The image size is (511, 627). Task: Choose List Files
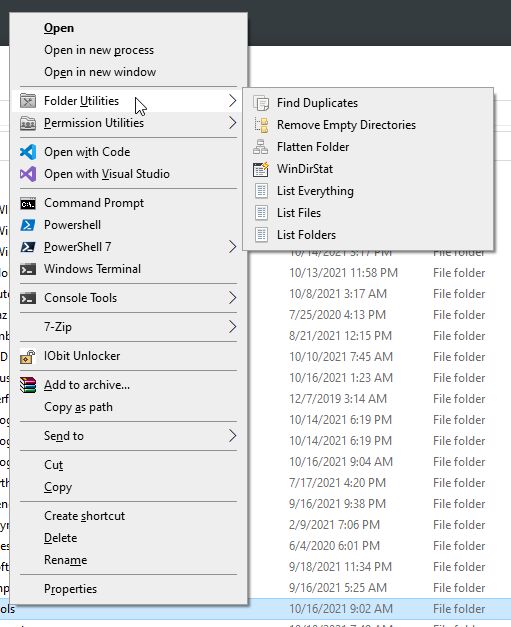(299, 213)
